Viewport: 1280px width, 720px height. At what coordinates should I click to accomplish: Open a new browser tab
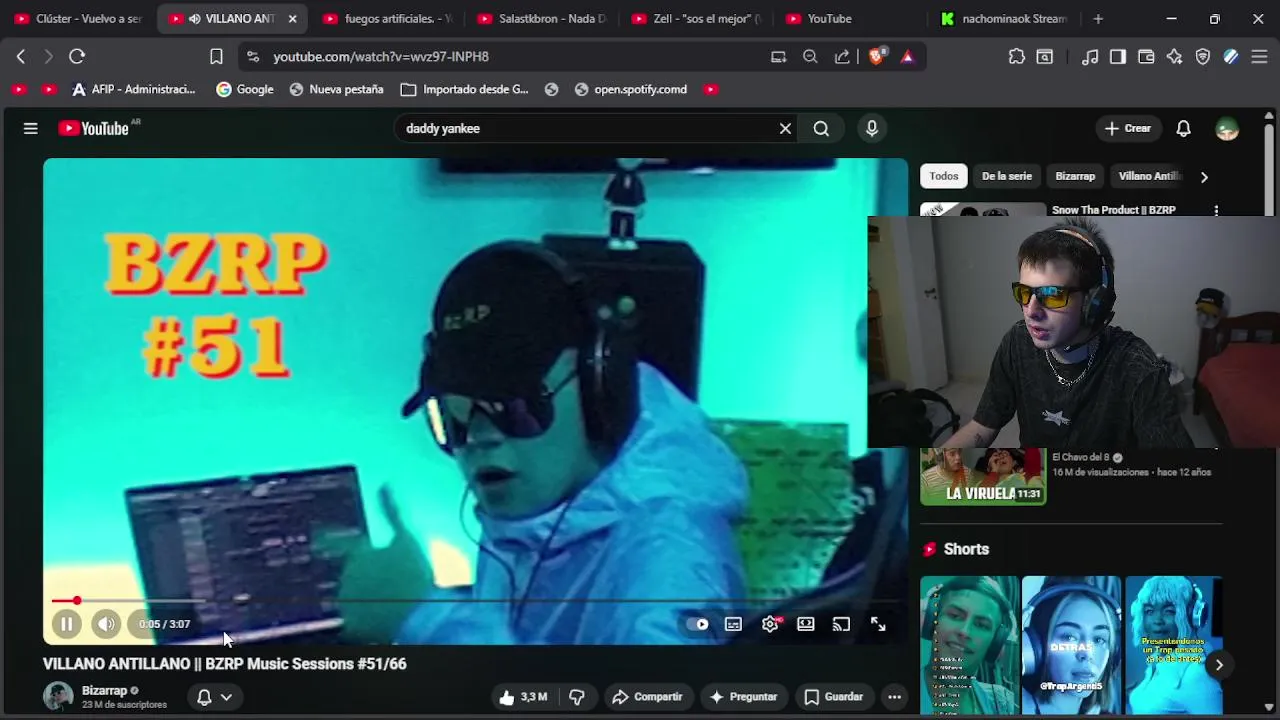pyautogui.click(x=1098, y=18)
